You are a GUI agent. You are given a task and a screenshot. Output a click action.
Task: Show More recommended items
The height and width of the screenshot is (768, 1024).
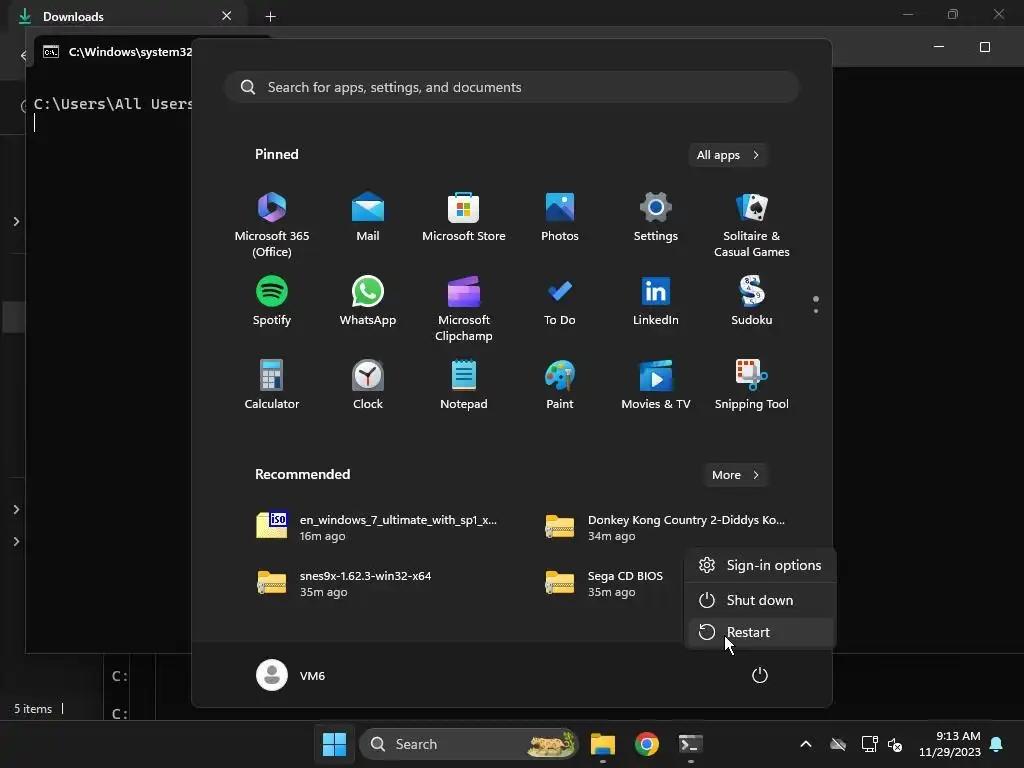tap(735, 475)
